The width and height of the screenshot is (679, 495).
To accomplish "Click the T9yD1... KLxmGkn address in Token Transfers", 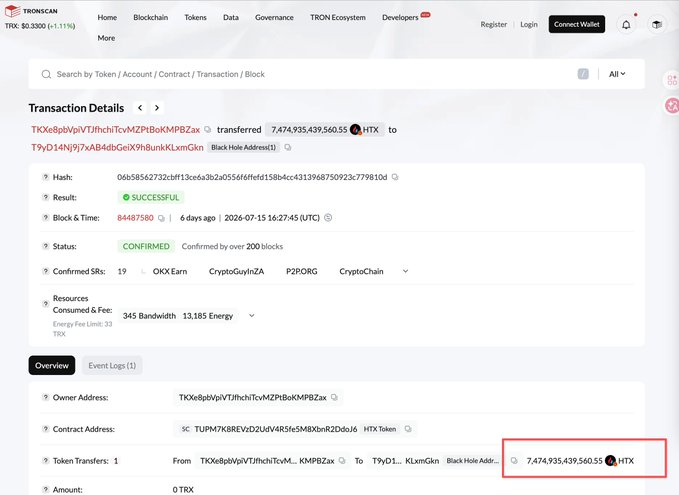I will [x=406, y=461].
